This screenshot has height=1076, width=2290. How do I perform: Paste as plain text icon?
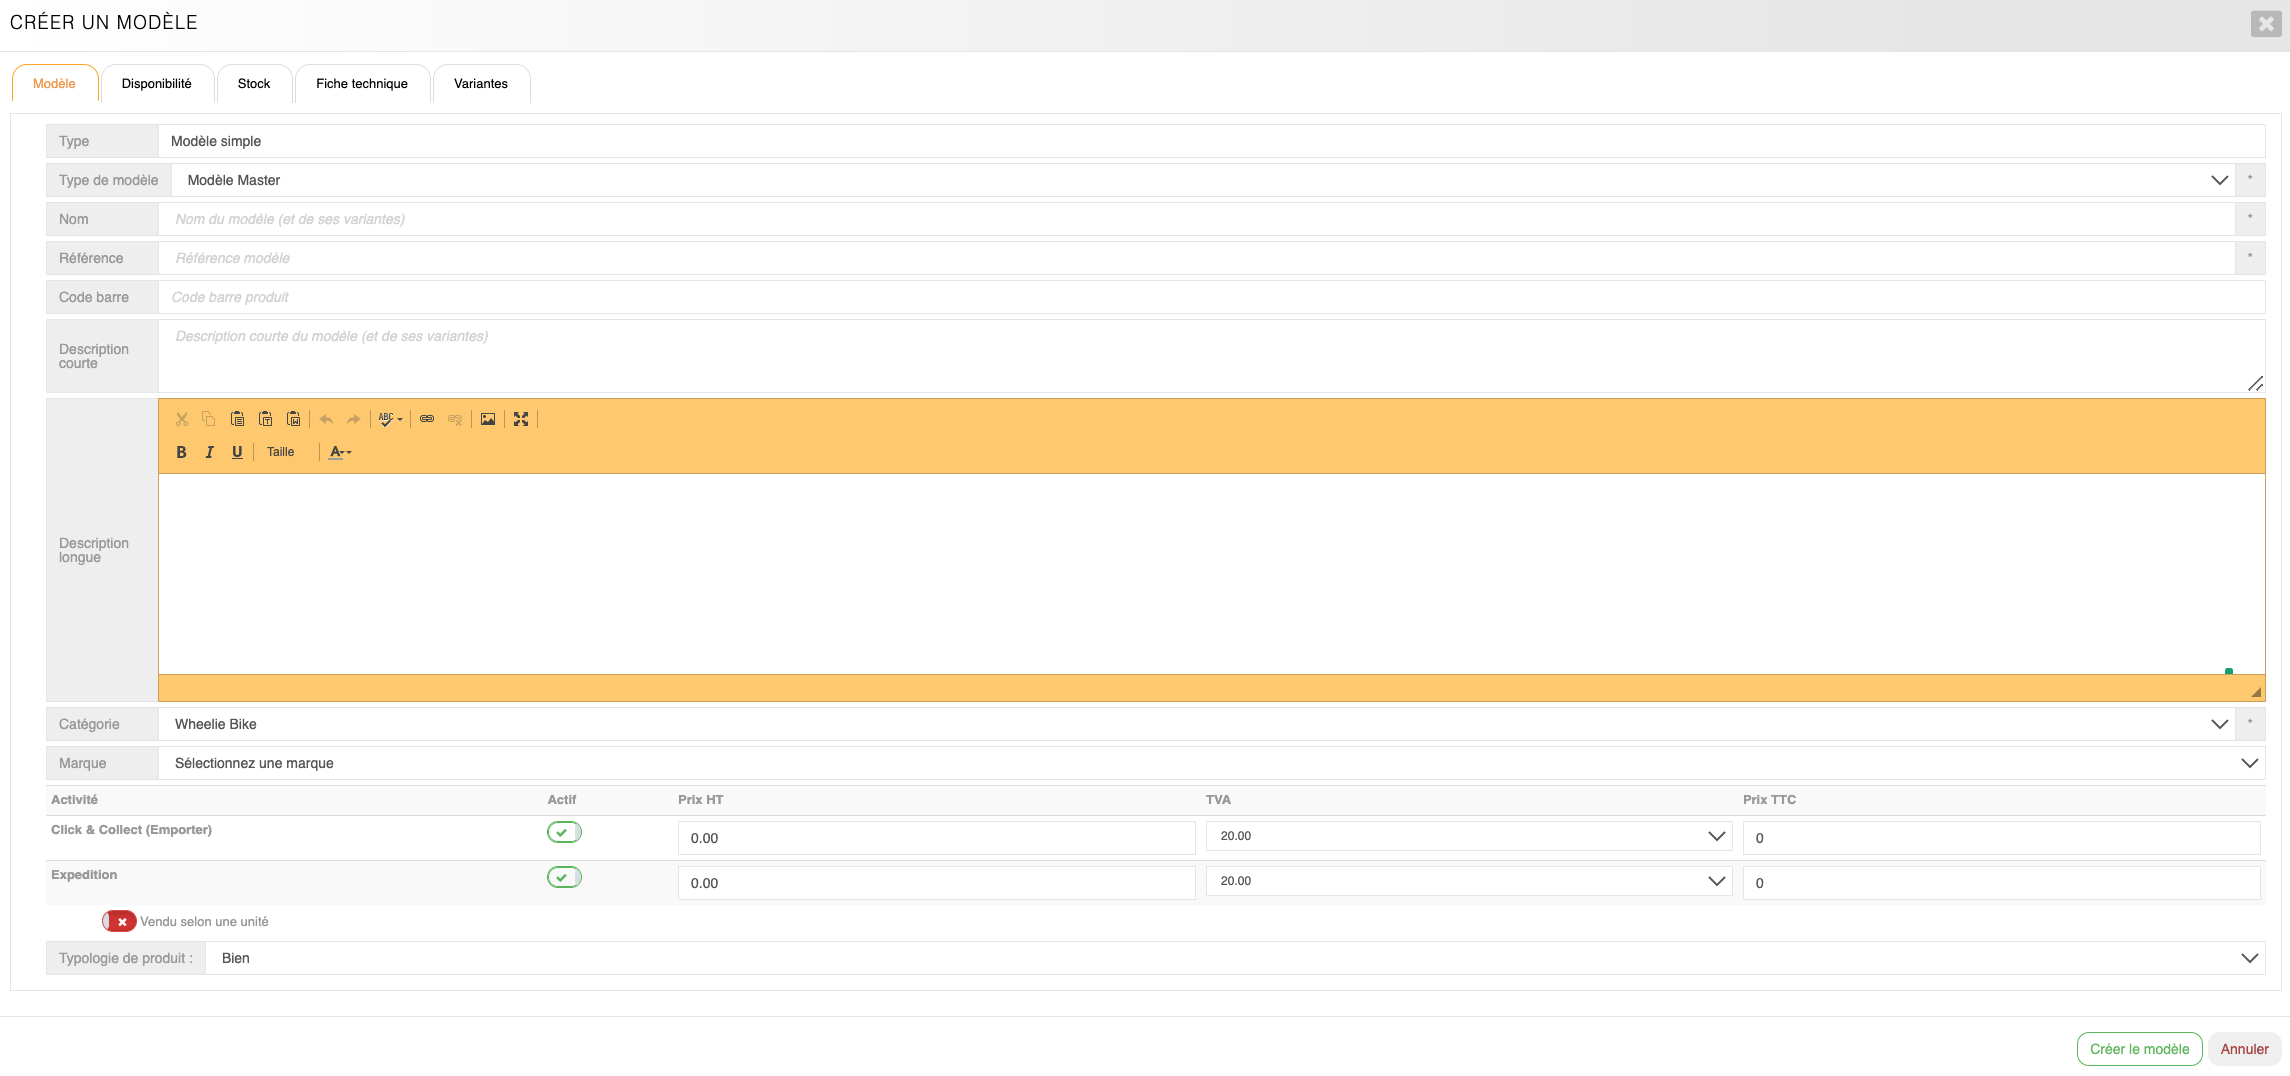[266, 419]
